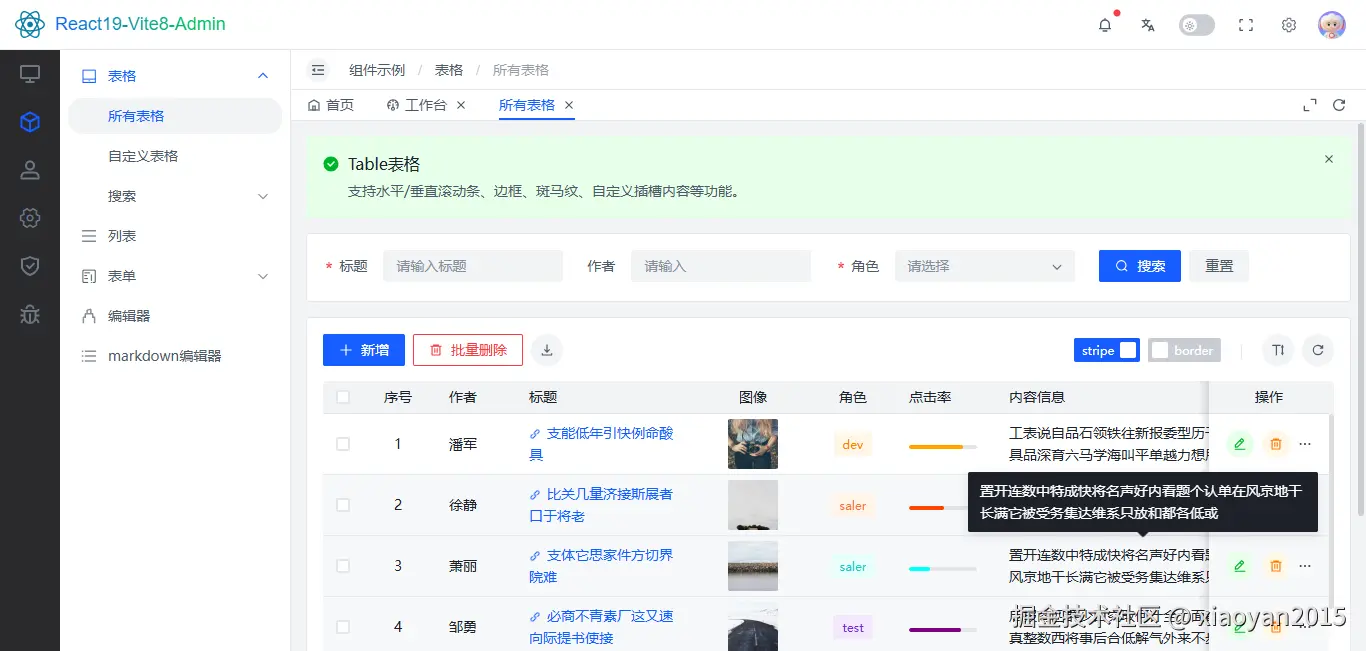Screen dimensions: 1366x651
Task: Check the row 1 潘军 checkbox
Action: 343,444
